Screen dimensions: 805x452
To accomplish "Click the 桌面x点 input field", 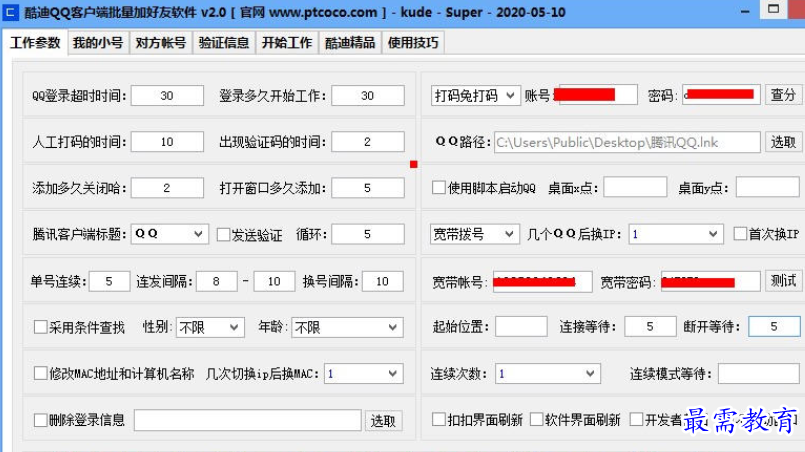I will [635, 187].
